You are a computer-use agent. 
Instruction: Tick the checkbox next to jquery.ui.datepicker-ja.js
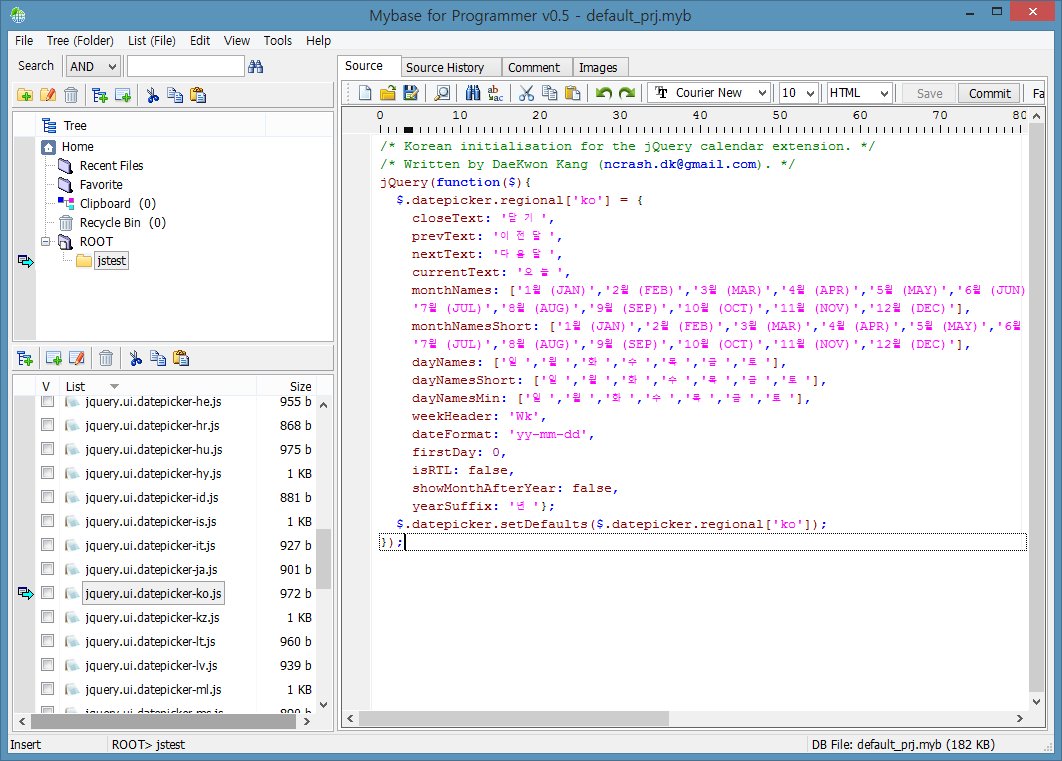point(47,569)
